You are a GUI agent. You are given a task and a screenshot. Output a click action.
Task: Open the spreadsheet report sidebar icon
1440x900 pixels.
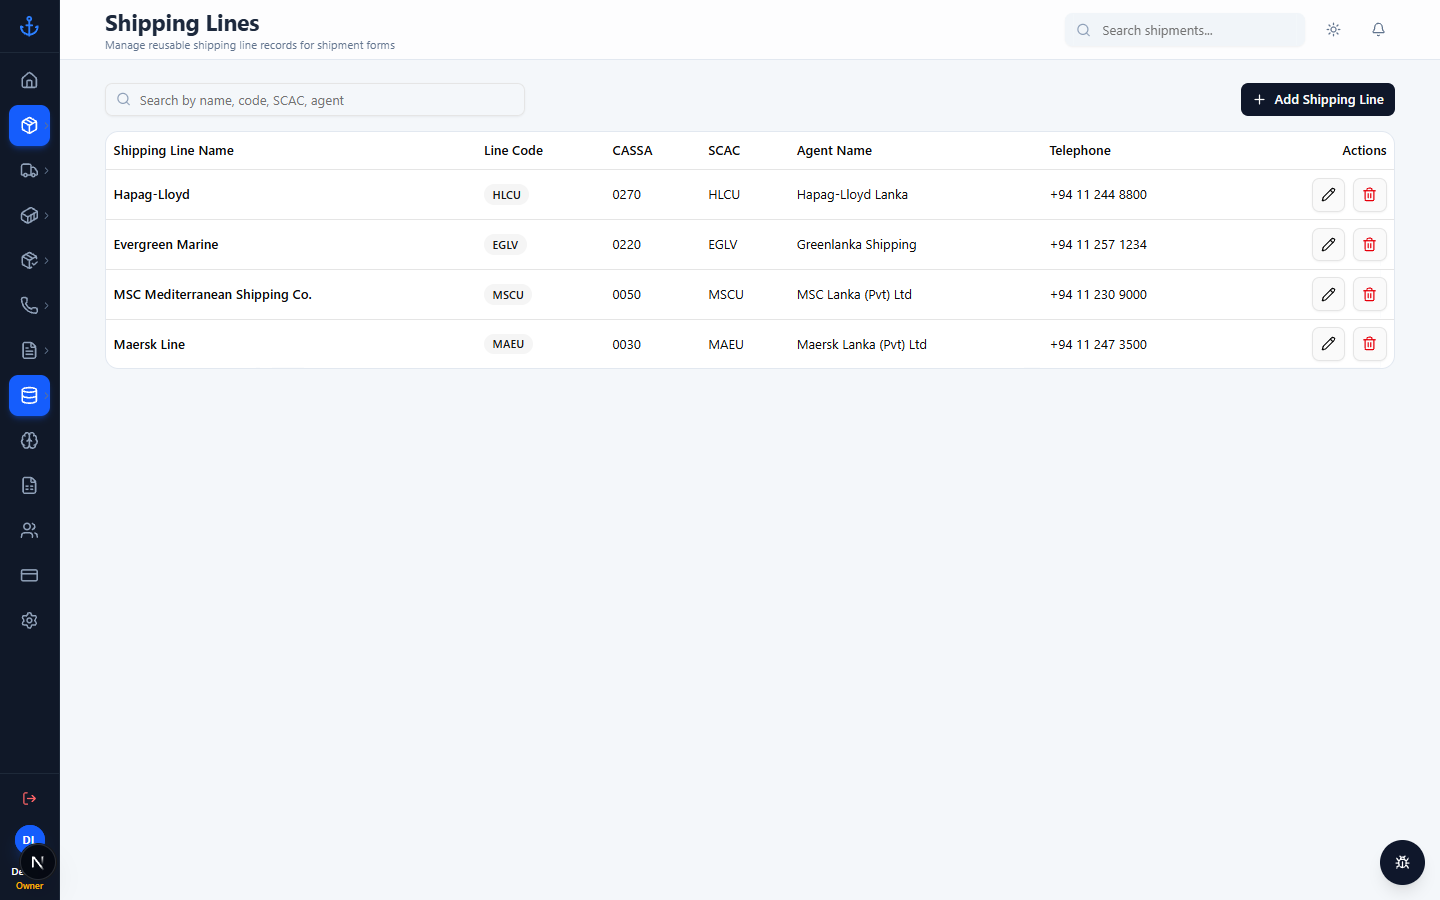click(x=29, y=485)
